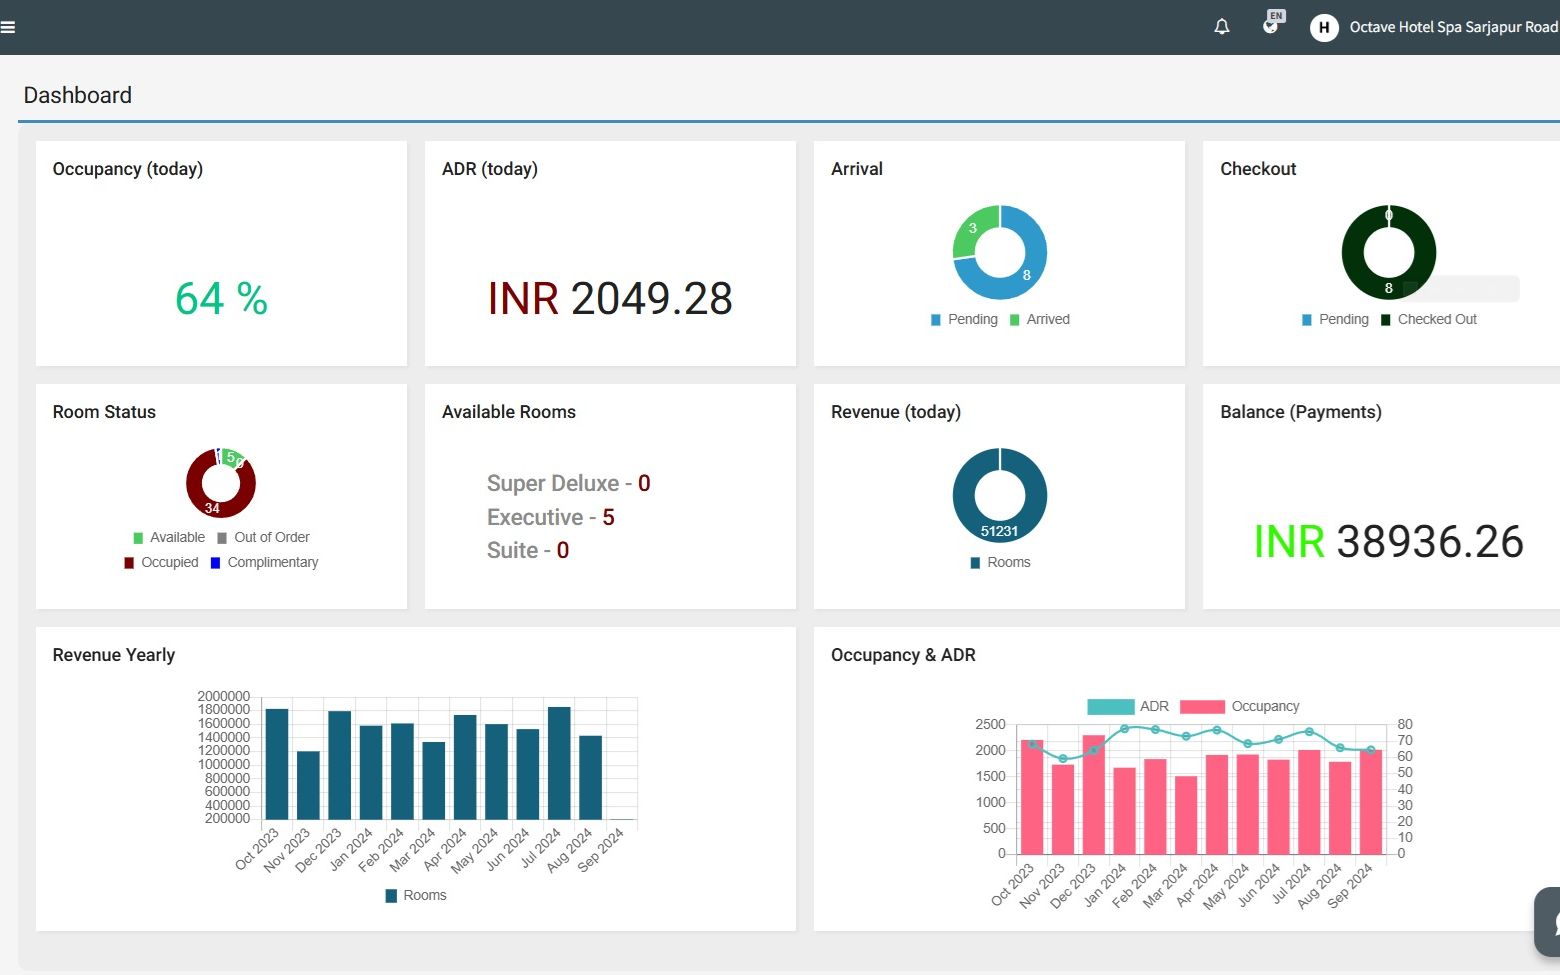1560x975 pixels.
Task: Click the blue Pending swatch in Arrival legend
Action: tap(936, 320)
